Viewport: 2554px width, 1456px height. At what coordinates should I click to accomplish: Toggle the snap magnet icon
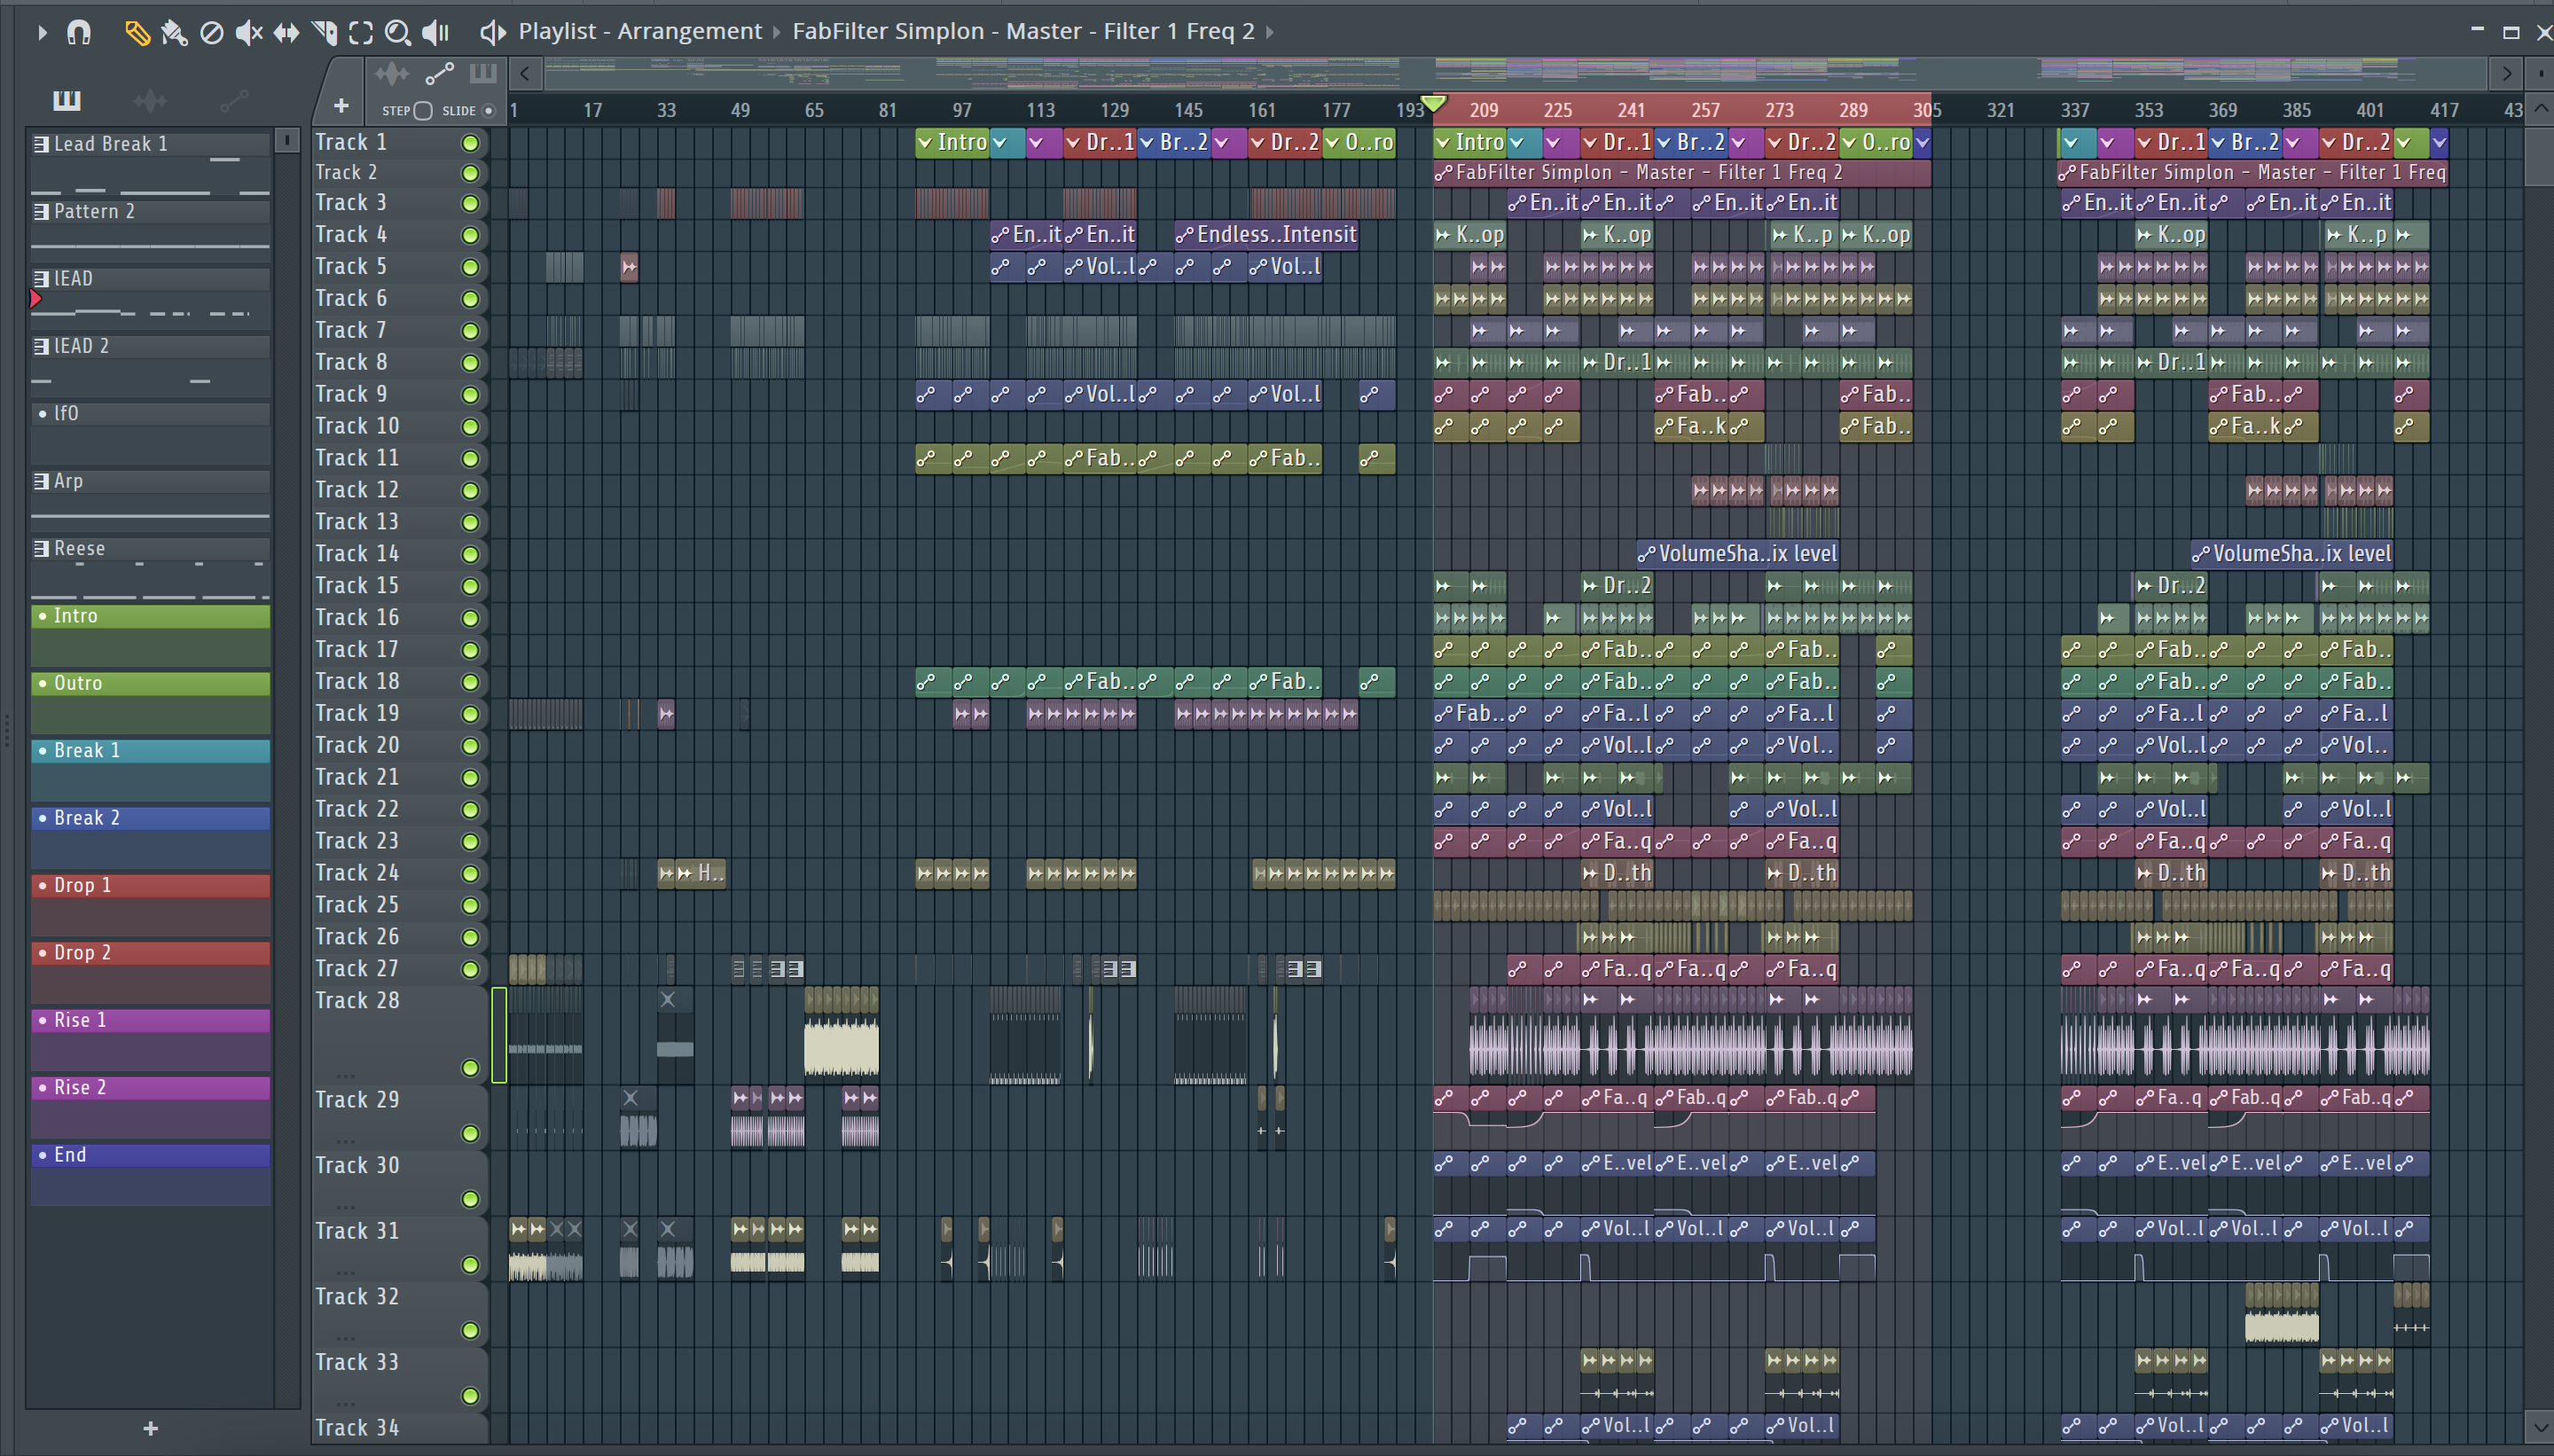click(79, 32)
